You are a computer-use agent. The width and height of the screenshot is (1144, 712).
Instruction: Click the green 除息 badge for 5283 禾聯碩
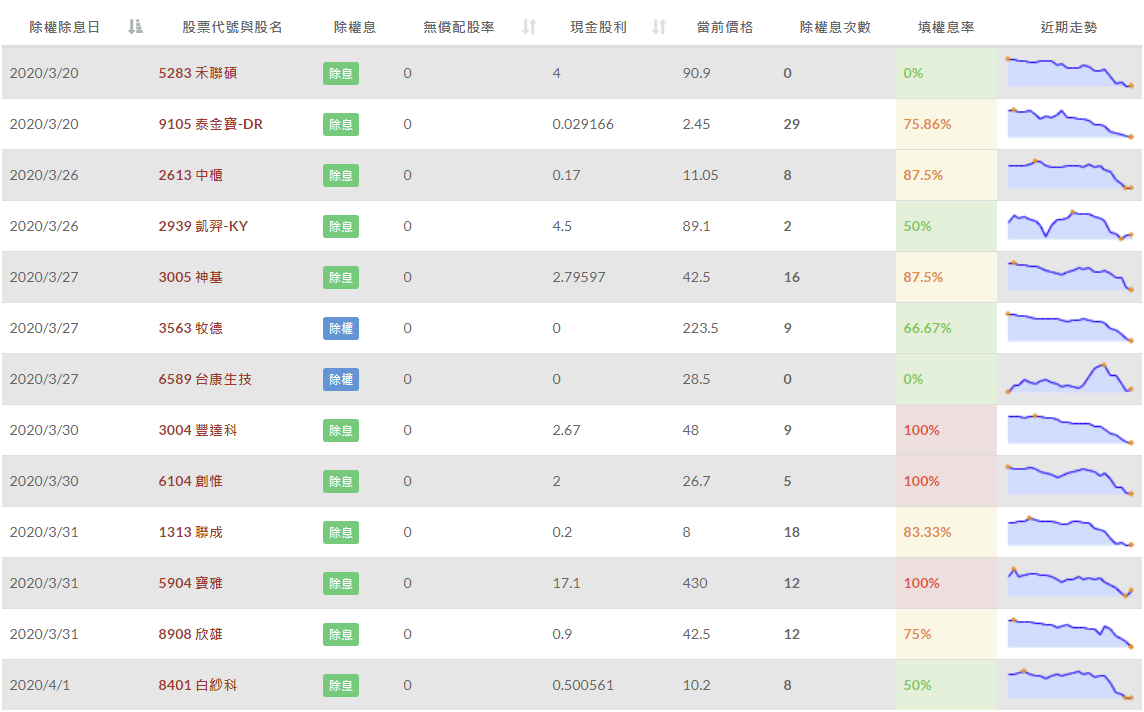341,74
